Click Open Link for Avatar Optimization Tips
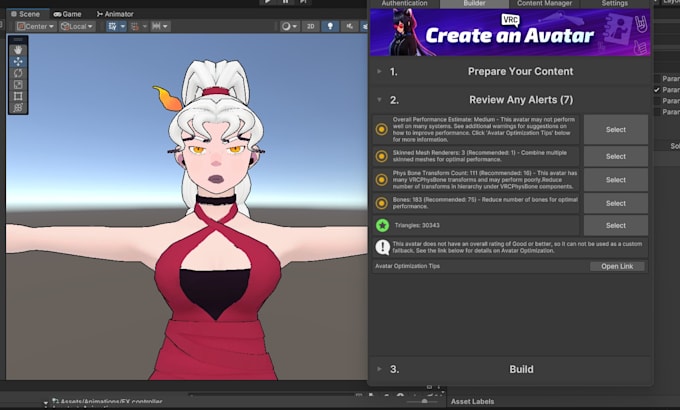The width and height of the screenshot is (680, 410). point(617,266)
